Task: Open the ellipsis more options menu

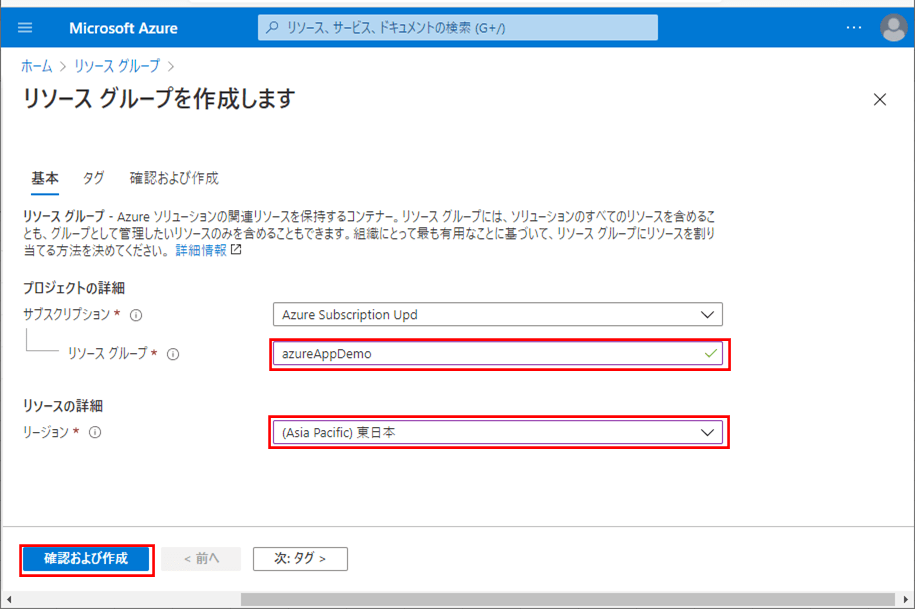Action: [853, 28]
